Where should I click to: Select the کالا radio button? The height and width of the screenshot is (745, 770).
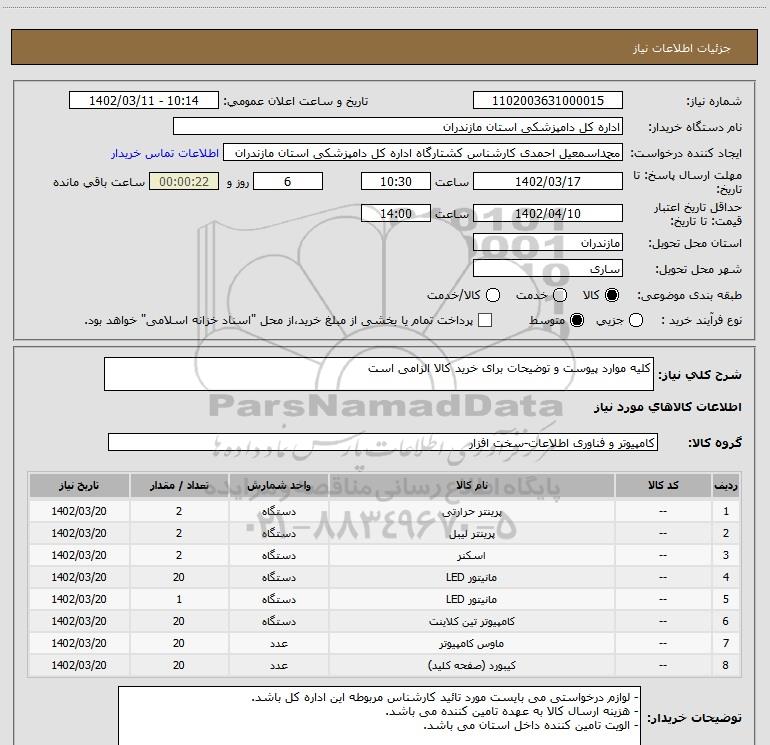coord(612,295)
